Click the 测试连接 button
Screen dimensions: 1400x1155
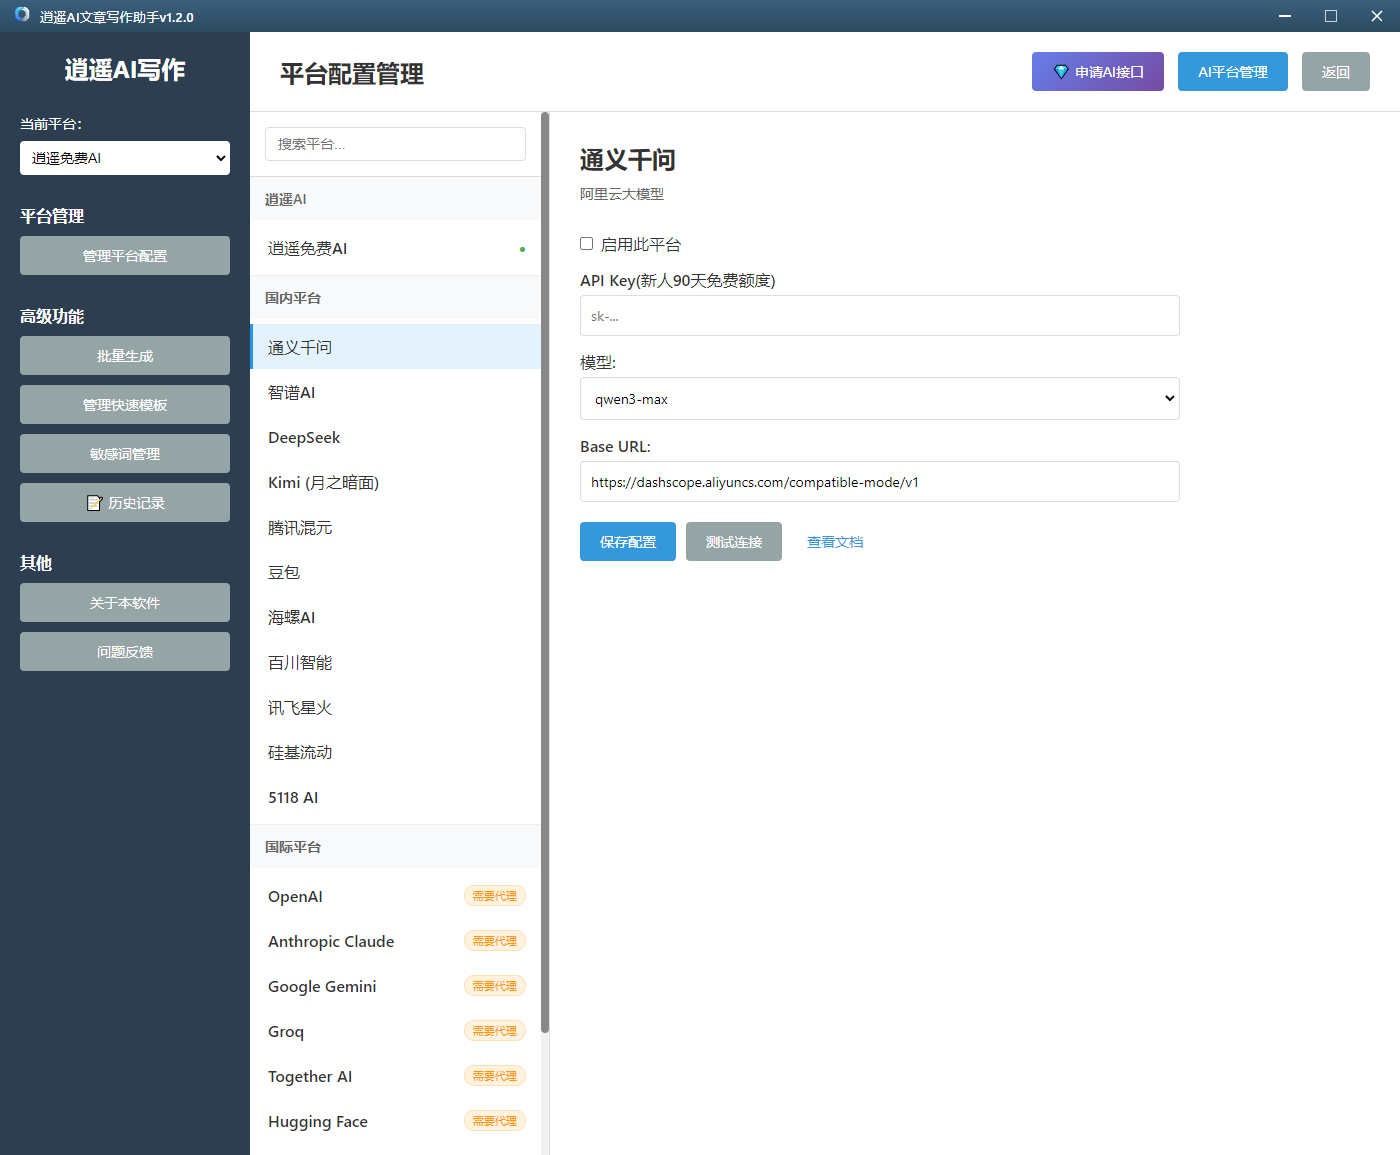pos(733,542)
